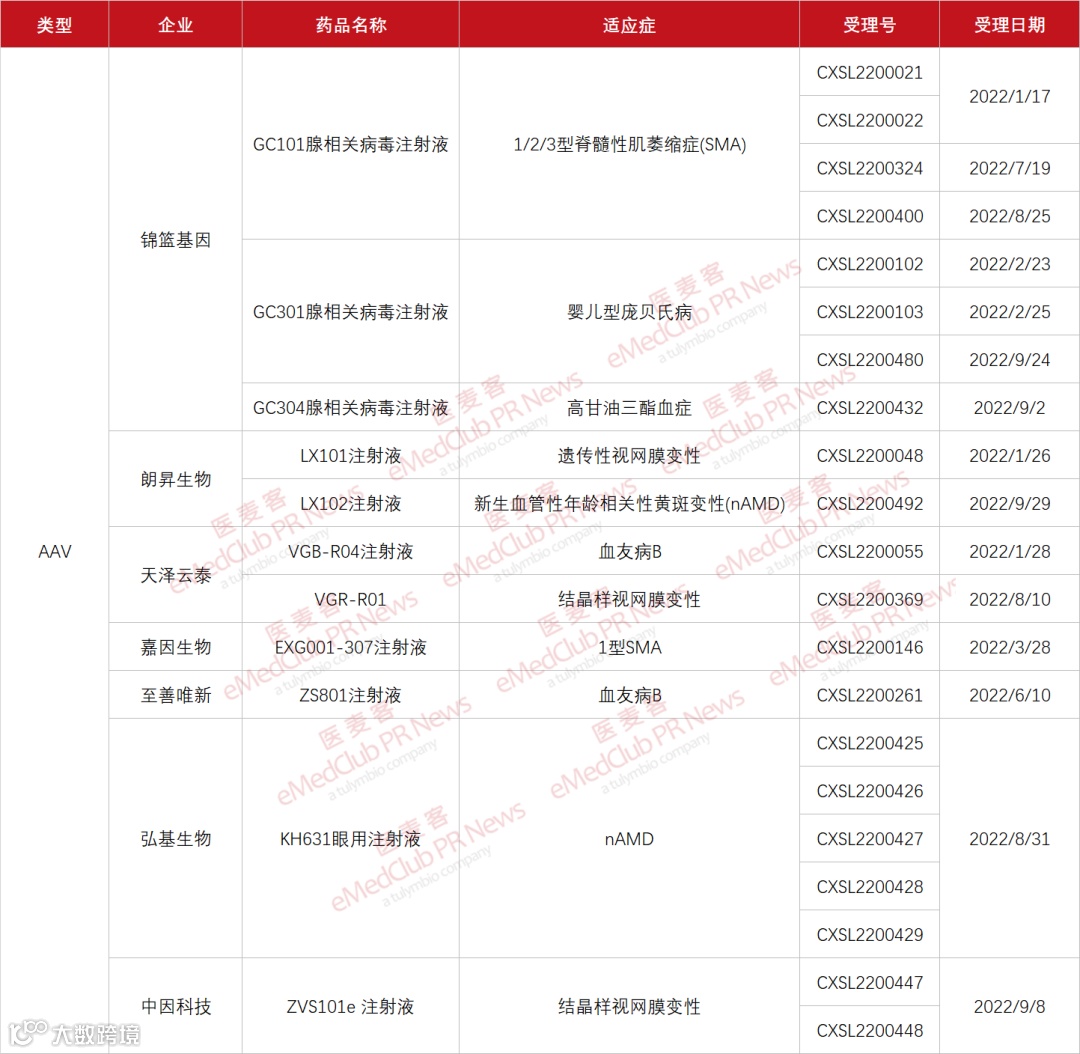Viewport: 1080px width, 1054px height.
Task: Select LX101注射液 drug cell
Action: [x=351, y=455]
